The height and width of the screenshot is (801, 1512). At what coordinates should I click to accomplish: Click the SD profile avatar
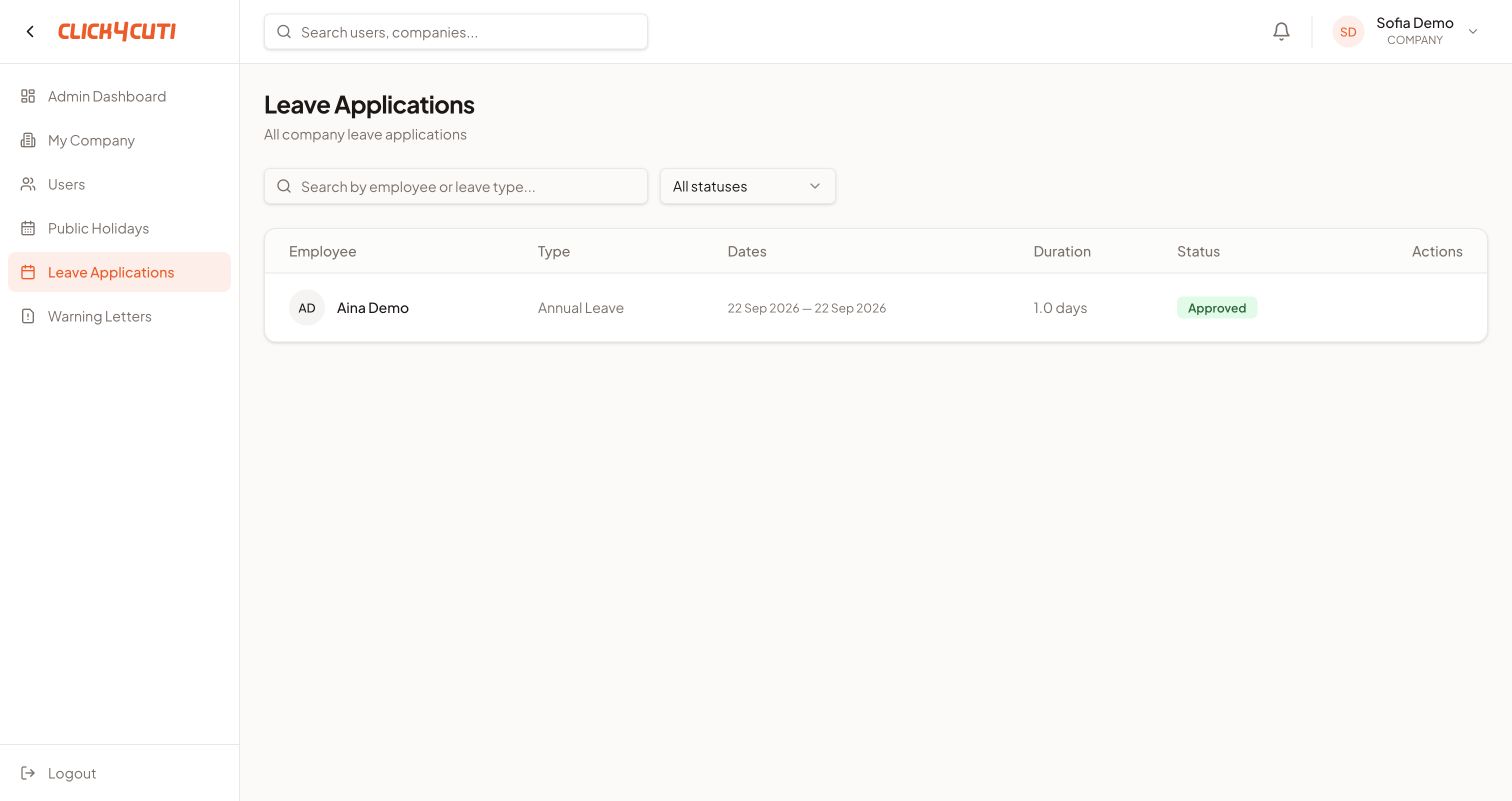[1348, 32]
